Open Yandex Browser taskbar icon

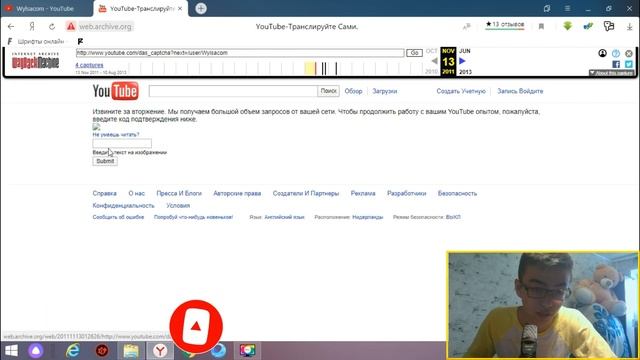tap(160, 351)
